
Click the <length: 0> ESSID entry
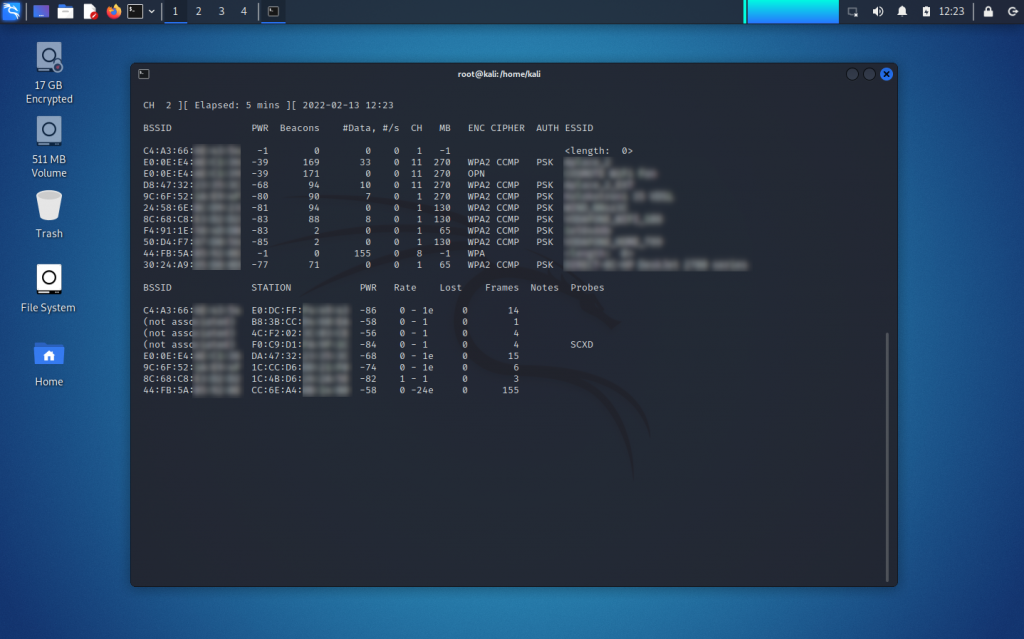[599, 151]
